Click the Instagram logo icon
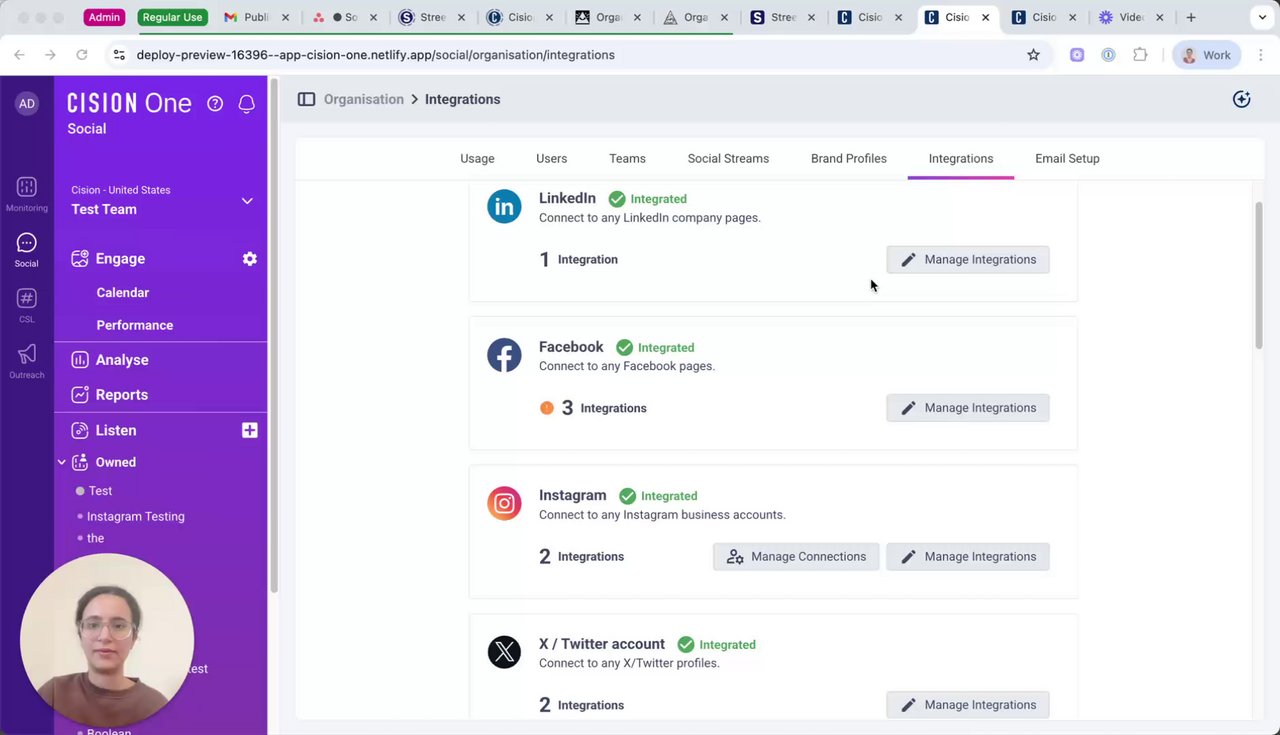The width and height of the screenshot is (1280, 735). [504, 503]
